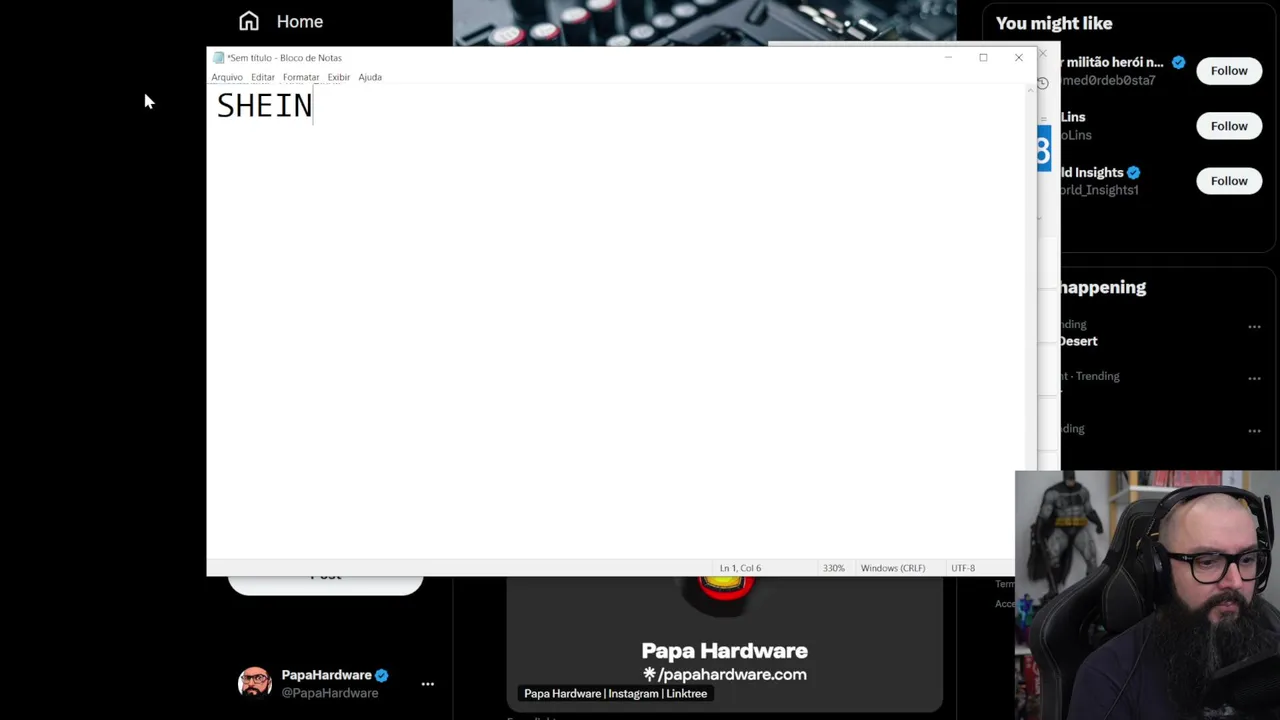Viewport: 1280px width, 720px height.
Task: Click the Home house icon in the X sidebar
Action: click(x=249, y=21)
